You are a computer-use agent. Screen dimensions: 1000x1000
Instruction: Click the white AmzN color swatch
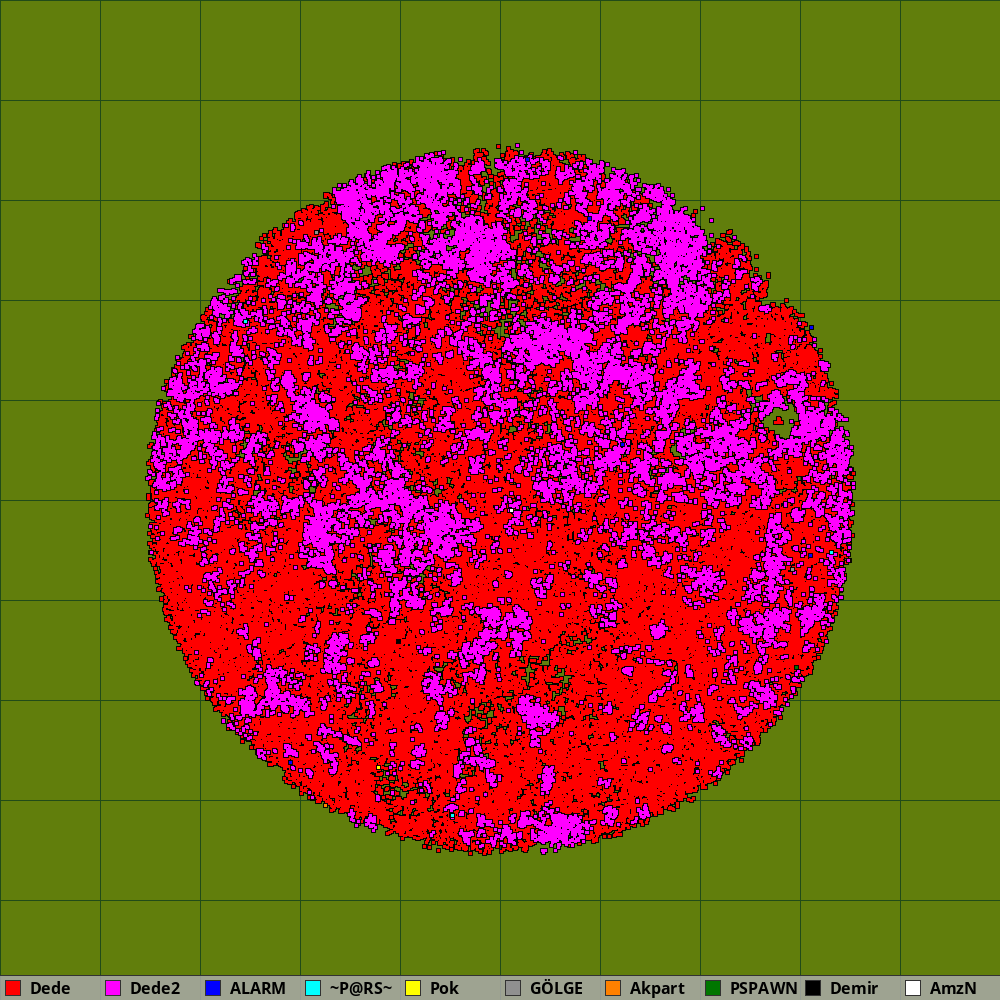913,988
